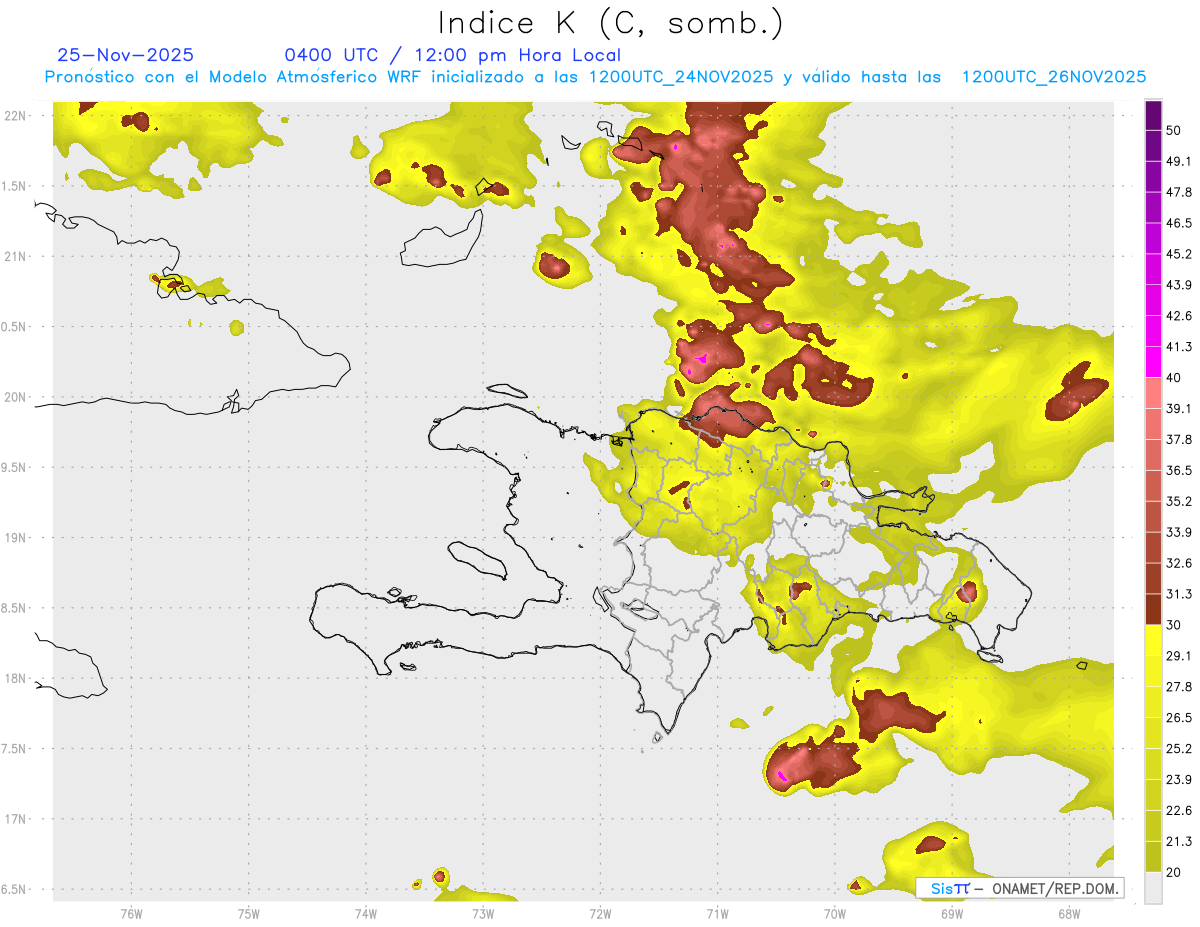Click the "17N" latitude label
The height and width of the screenshot is (927, 1200).
pos(15,820)
